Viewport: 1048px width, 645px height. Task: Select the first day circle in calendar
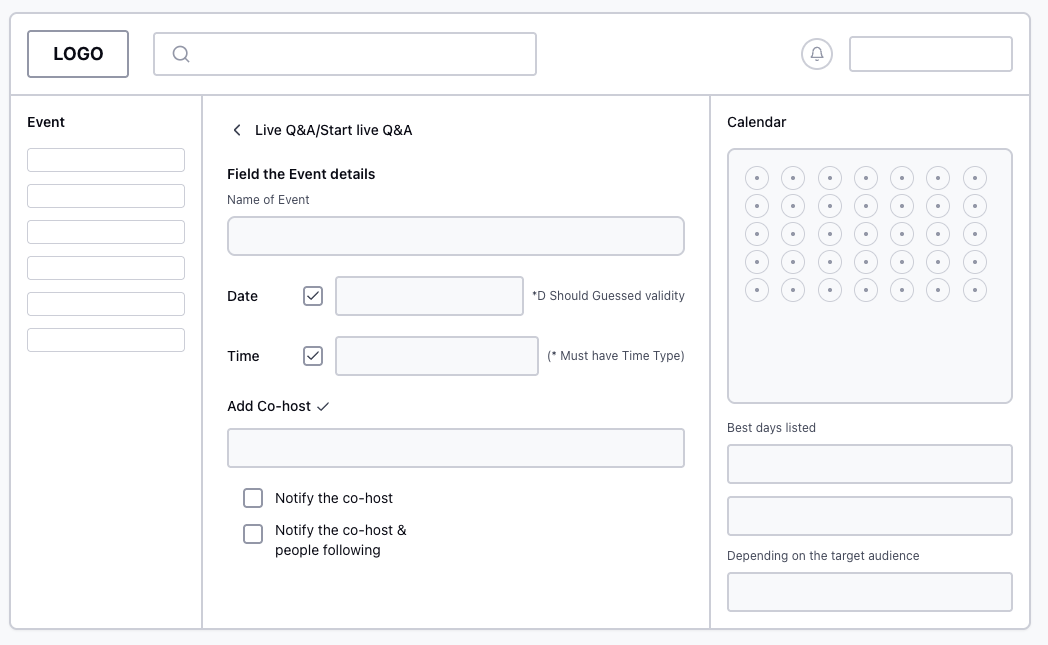click(x=757, y=178)
